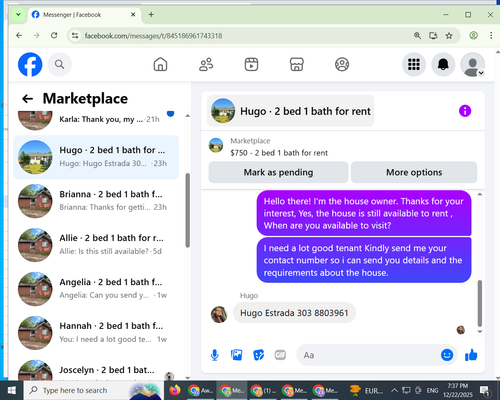
Task: Open Windows Start menu
Action: tap(11, 390)
